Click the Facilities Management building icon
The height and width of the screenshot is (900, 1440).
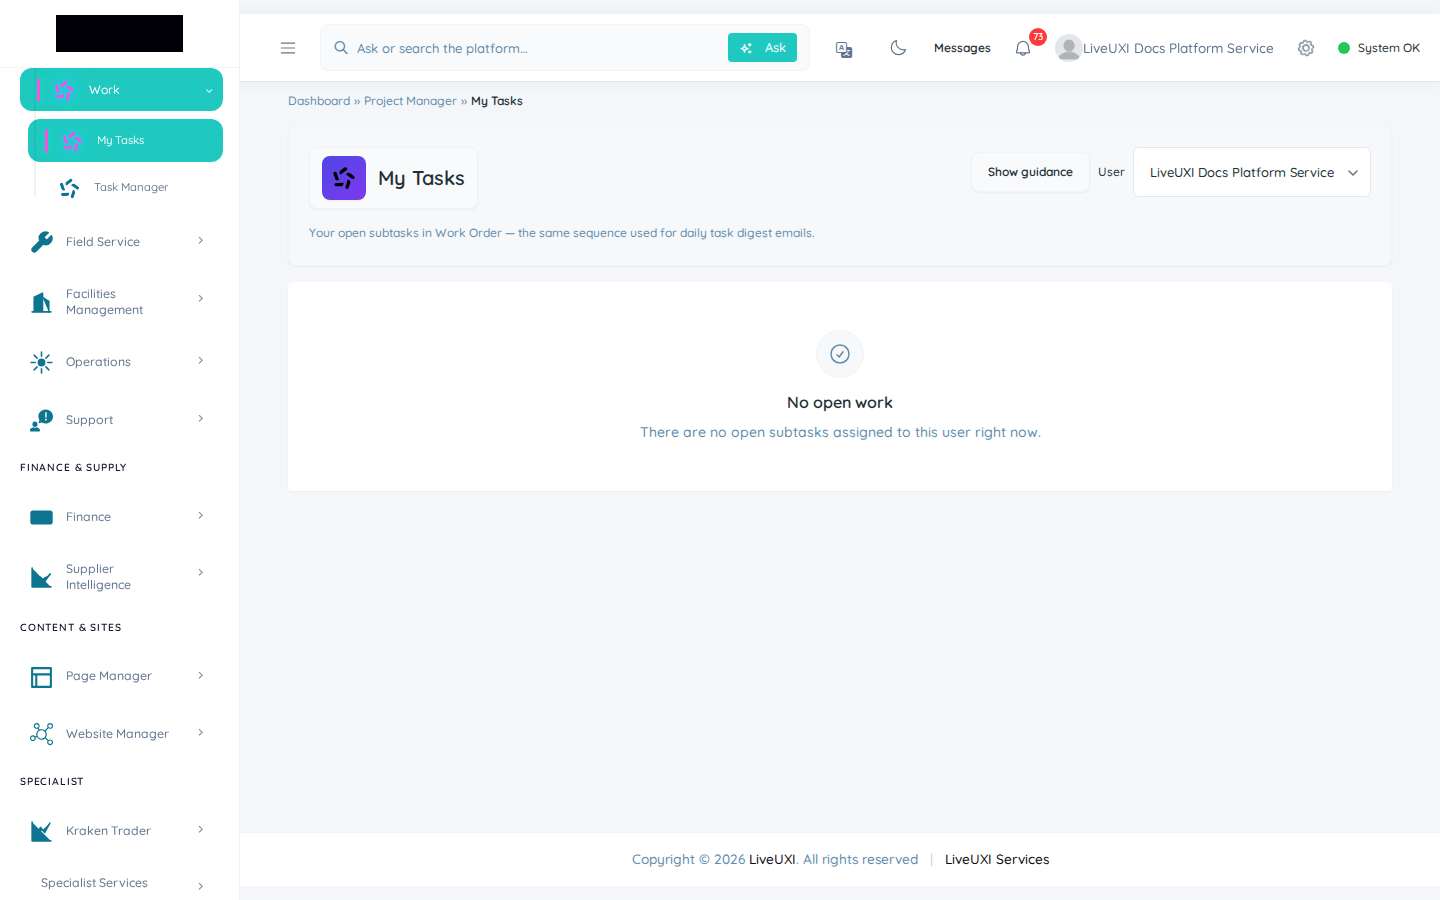(42, 302)
